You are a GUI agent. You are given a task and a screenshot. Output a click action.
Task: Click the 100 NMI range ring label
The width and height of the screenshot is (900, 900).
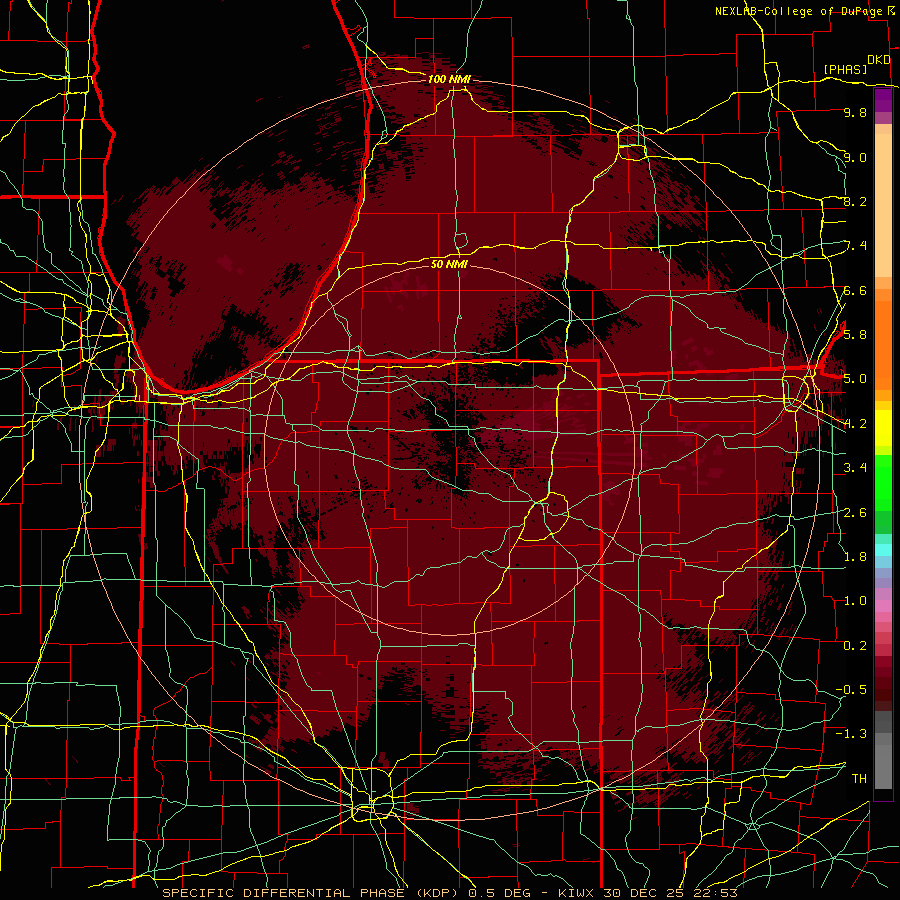pos(449,79)
